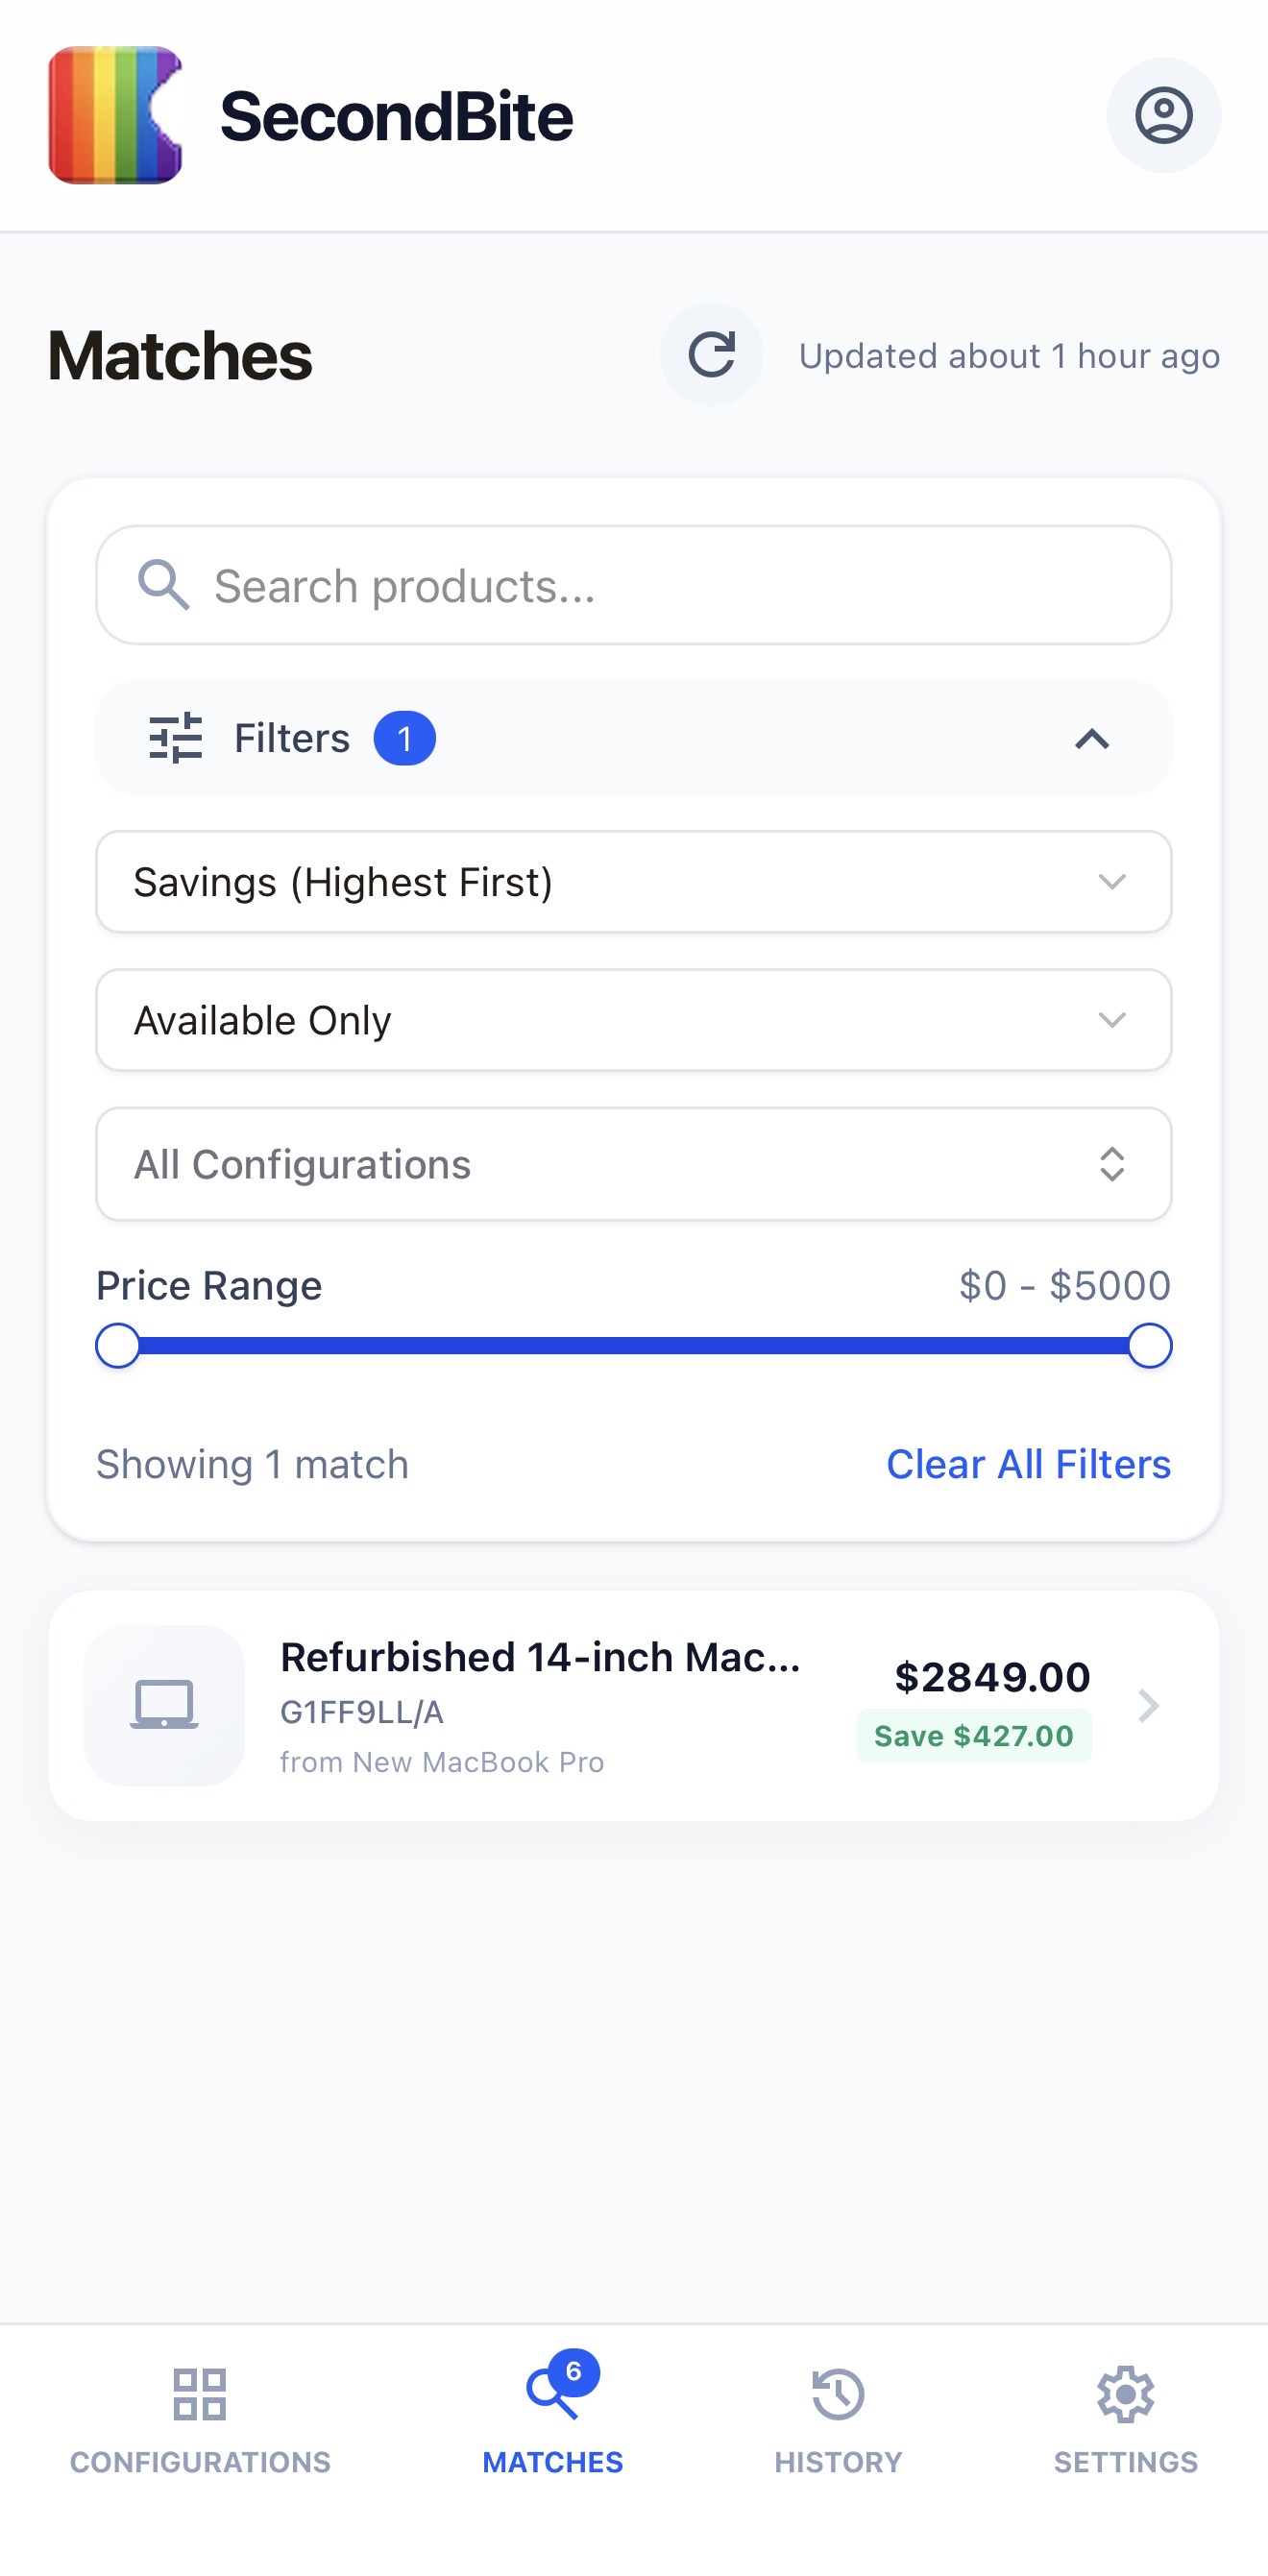Click the refresh icon next to Matches

point(712,354)
